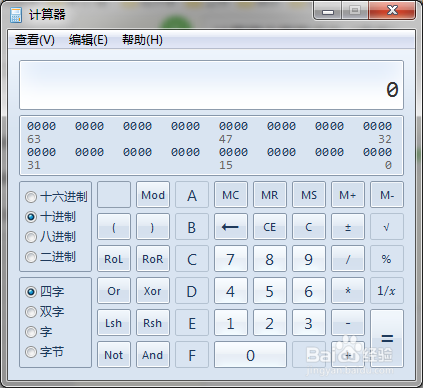Click the M+ memory add button
423x388 pixels.
click(348, 195)
